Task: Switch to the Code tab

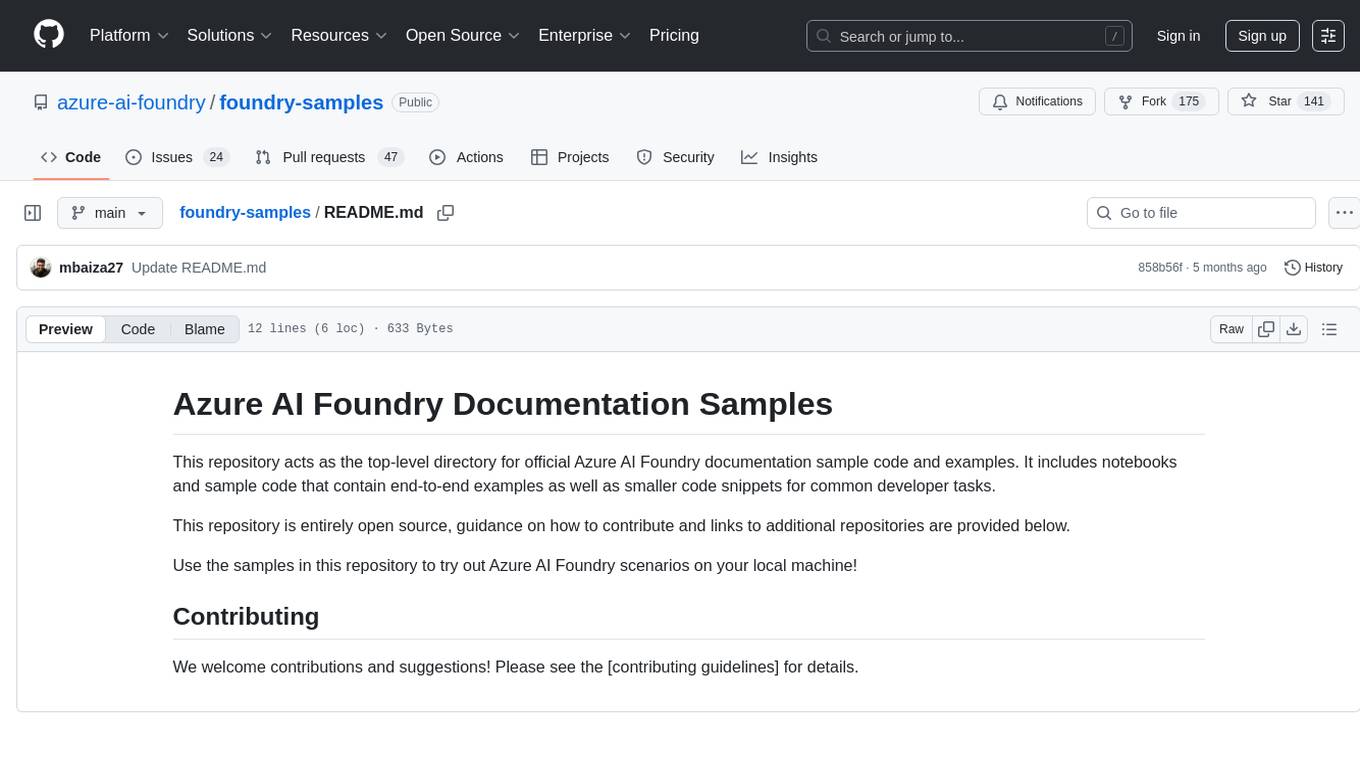Action: 71,157
